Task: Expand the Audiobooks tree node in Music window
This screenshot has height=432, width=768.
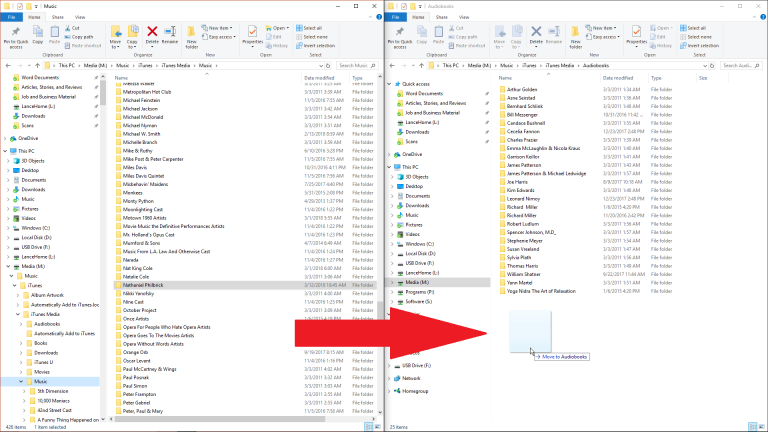Action: (21, 324)
